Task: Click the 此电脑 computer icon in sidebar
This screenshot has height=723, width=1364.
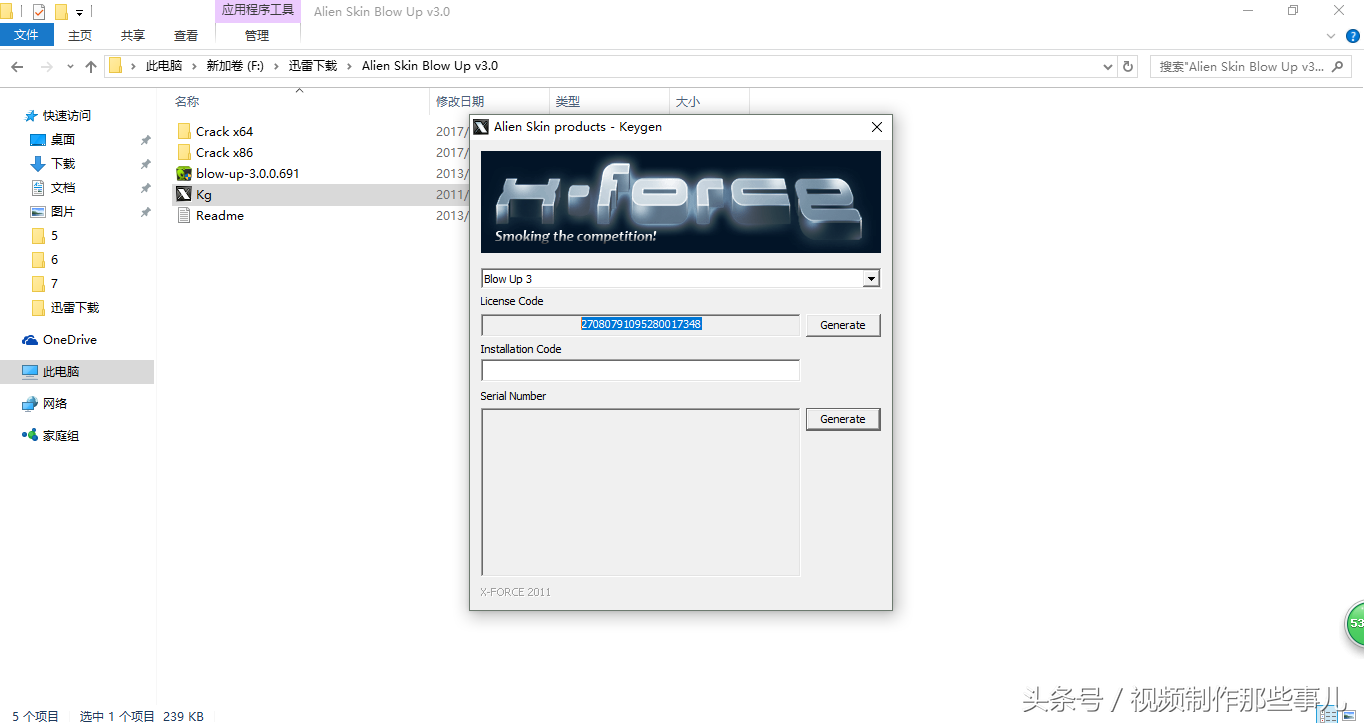Action: (30, 371)
